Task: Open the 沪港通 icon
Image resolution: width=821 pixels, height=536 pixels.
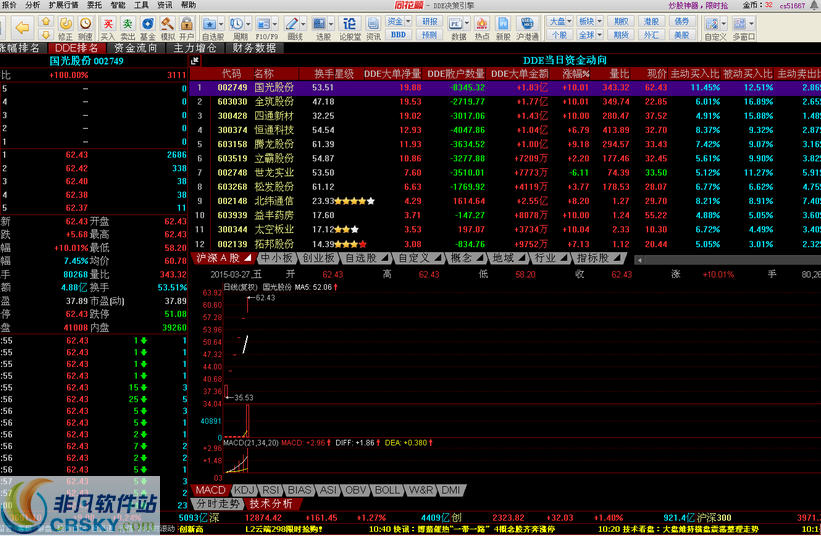Action: tap(527, 24)
